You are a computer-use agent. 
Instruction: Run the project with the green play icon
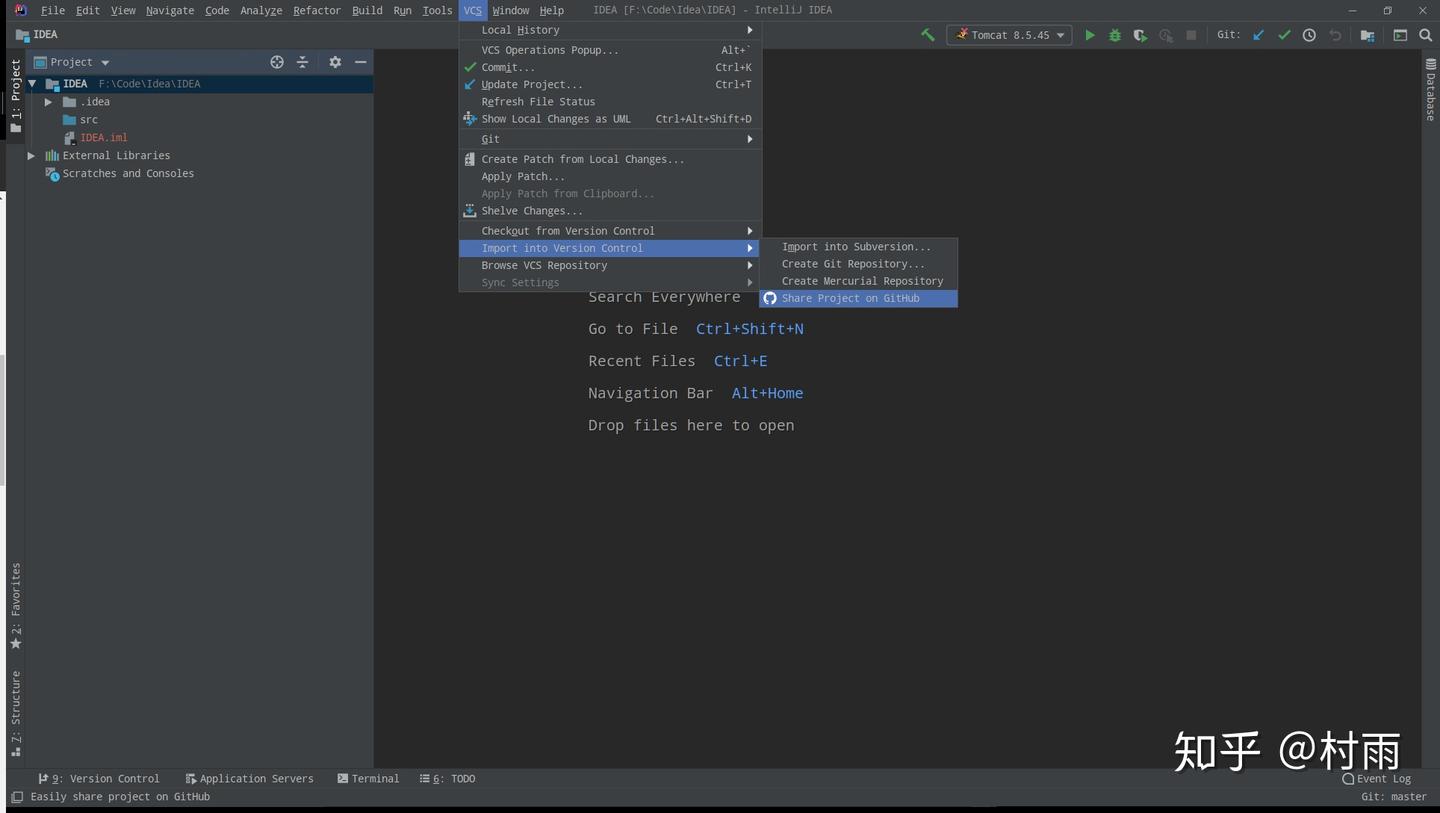click(1089, 35)
